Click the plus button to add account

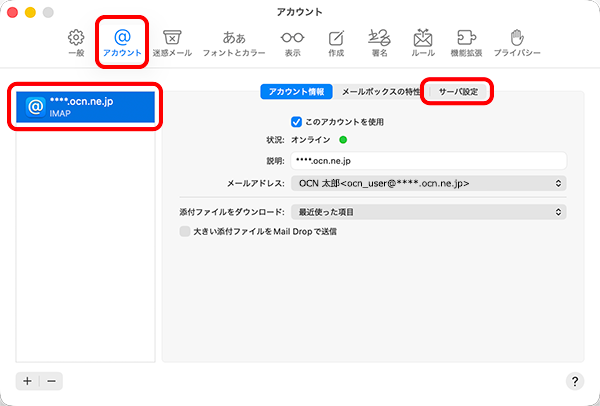pos(28,381)
